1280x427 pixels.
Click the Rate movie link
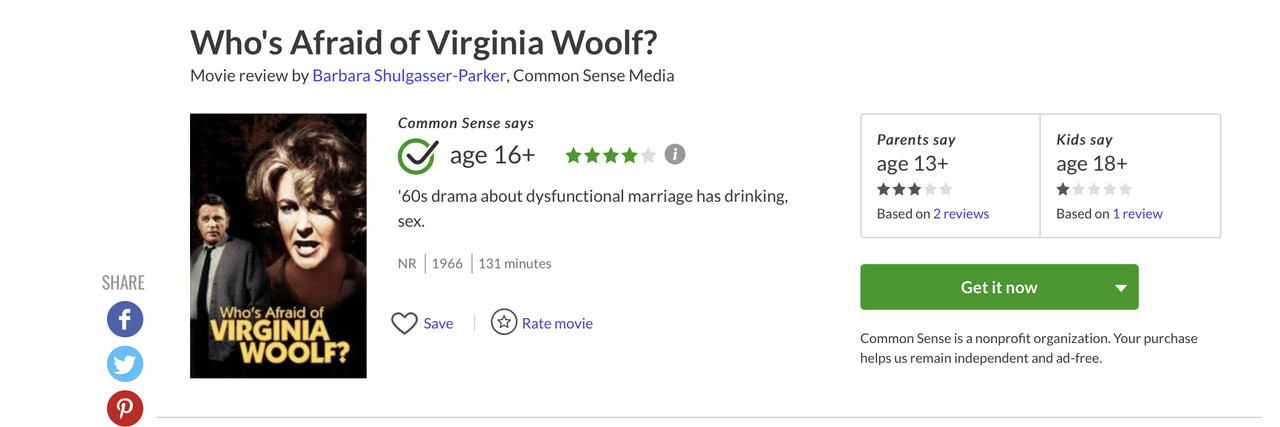point(557,323)
